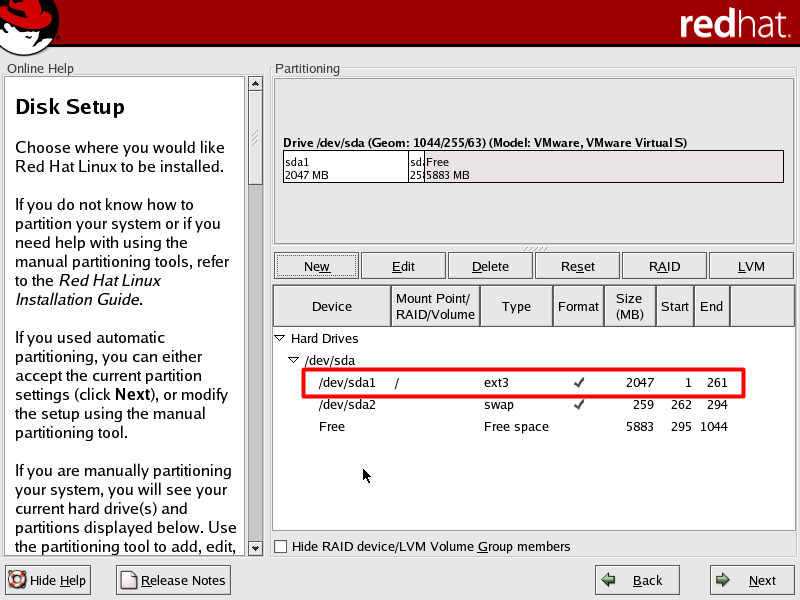Click the Edit partition button

pos(403,266)
